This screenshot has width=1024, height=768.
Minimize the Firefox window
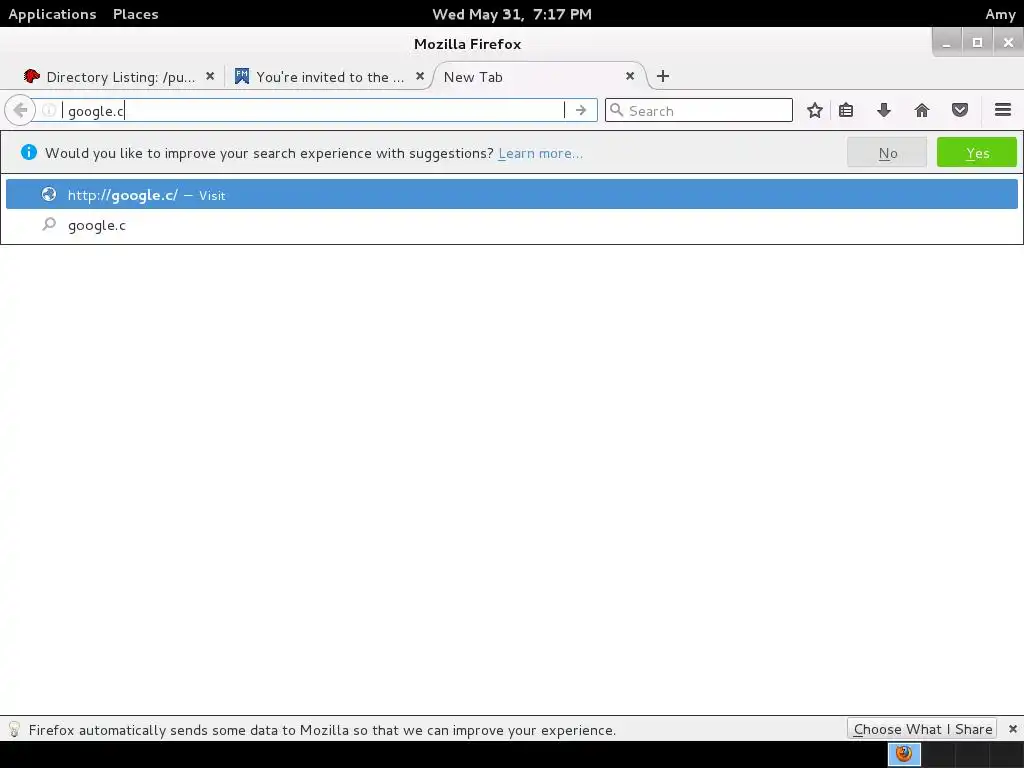point(946,43)
